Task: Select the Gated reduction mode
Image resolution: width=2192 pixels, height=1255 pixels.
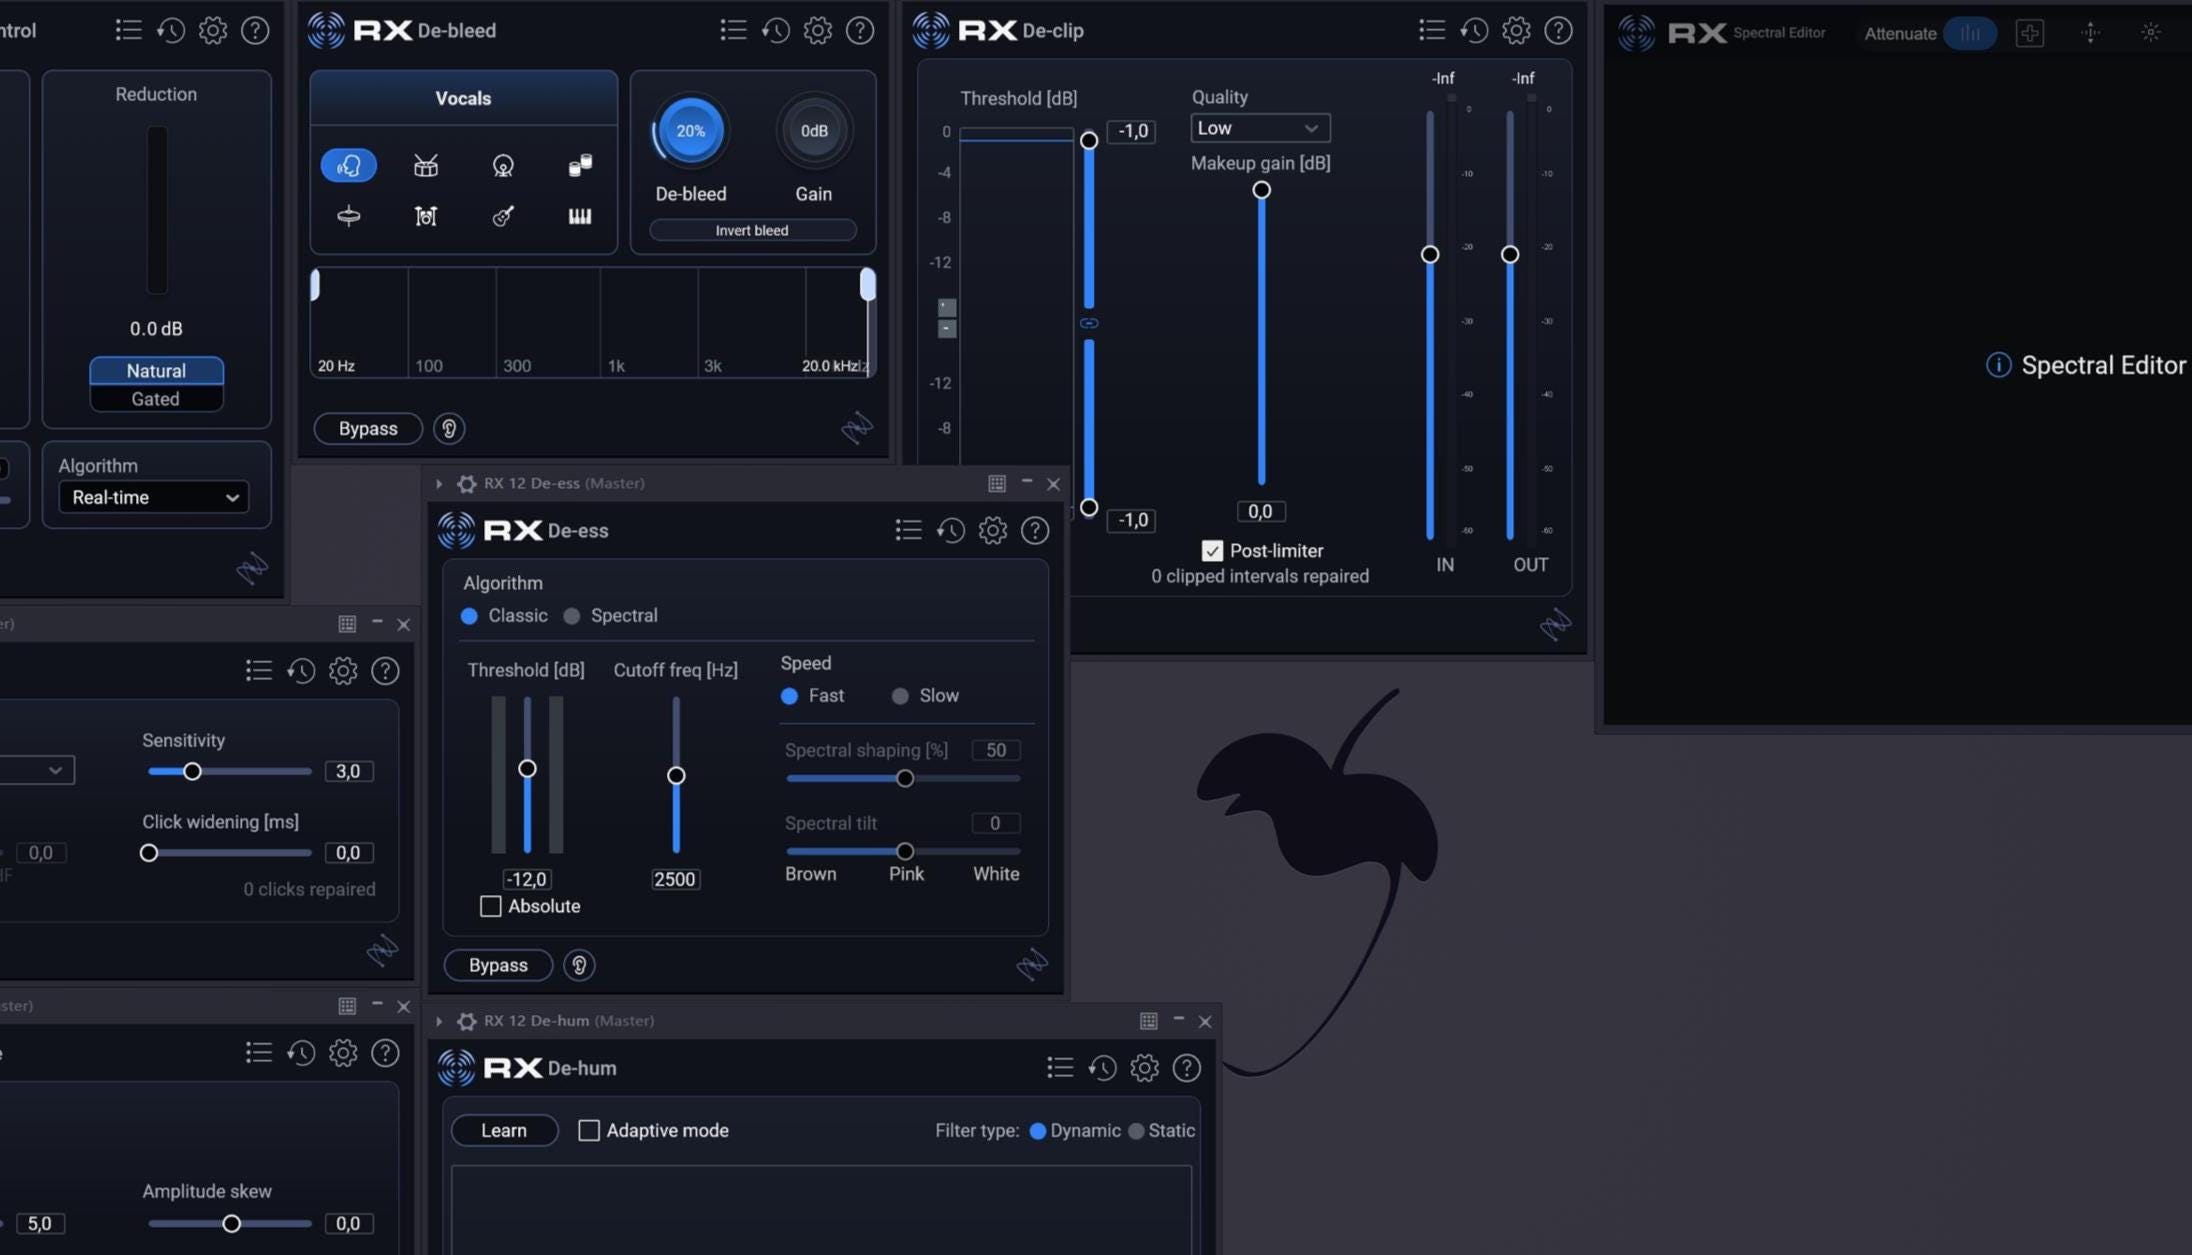Action: click(156, 398)
